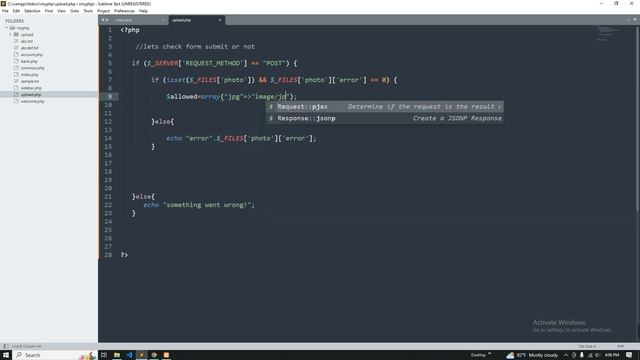The height and width of the screenshot is (360, 640).
Task: Open welcome.php from the sidebar
Action: 32,101
